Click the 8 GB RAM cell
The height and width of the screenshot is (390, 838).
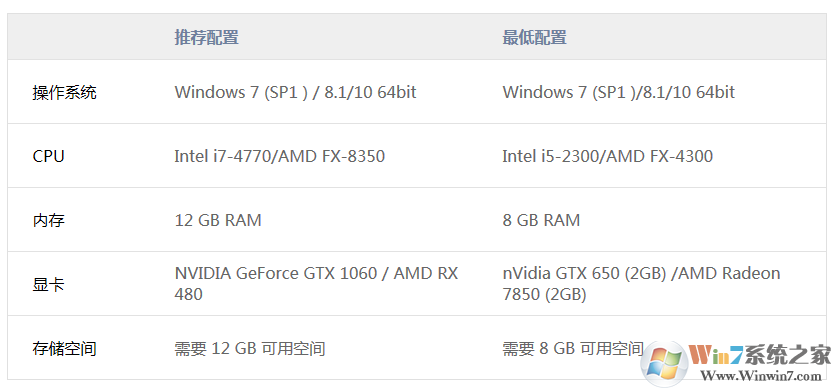coord(541,220)
